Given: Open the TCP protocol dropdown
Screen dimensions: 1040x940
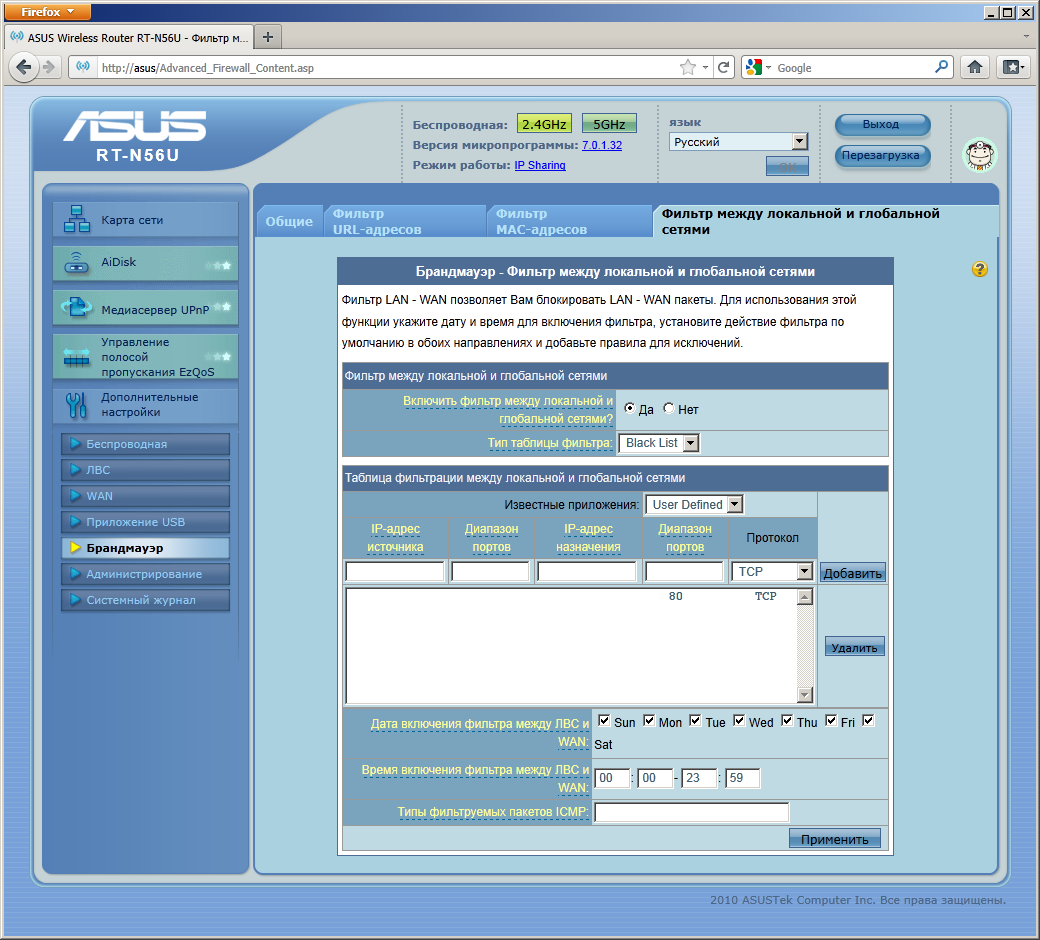Looking at the screenshot, I should pyautogui.click(x=772, y=571).
